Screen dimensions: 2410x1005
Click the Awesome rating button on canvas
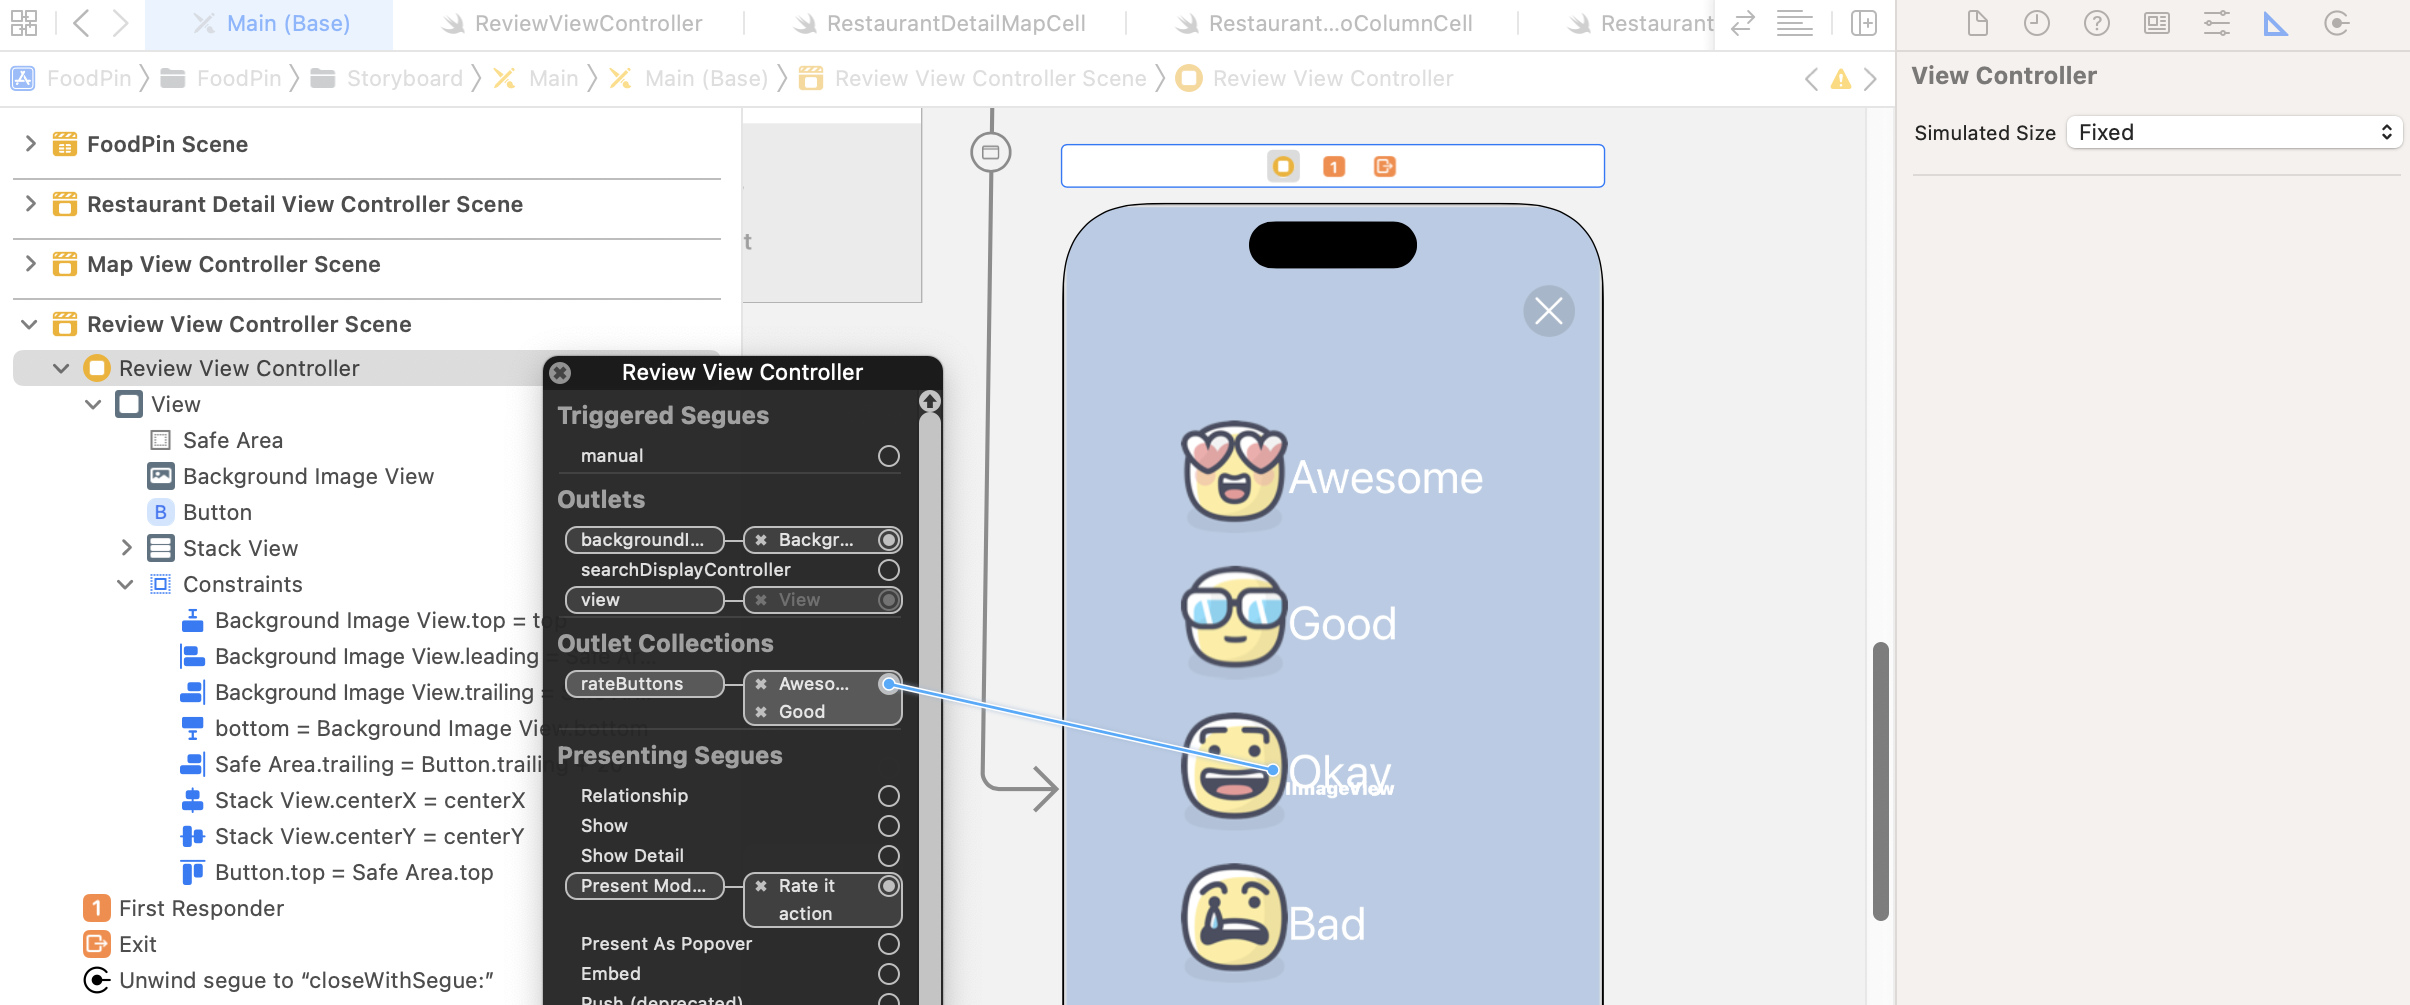pos(1332,476)
